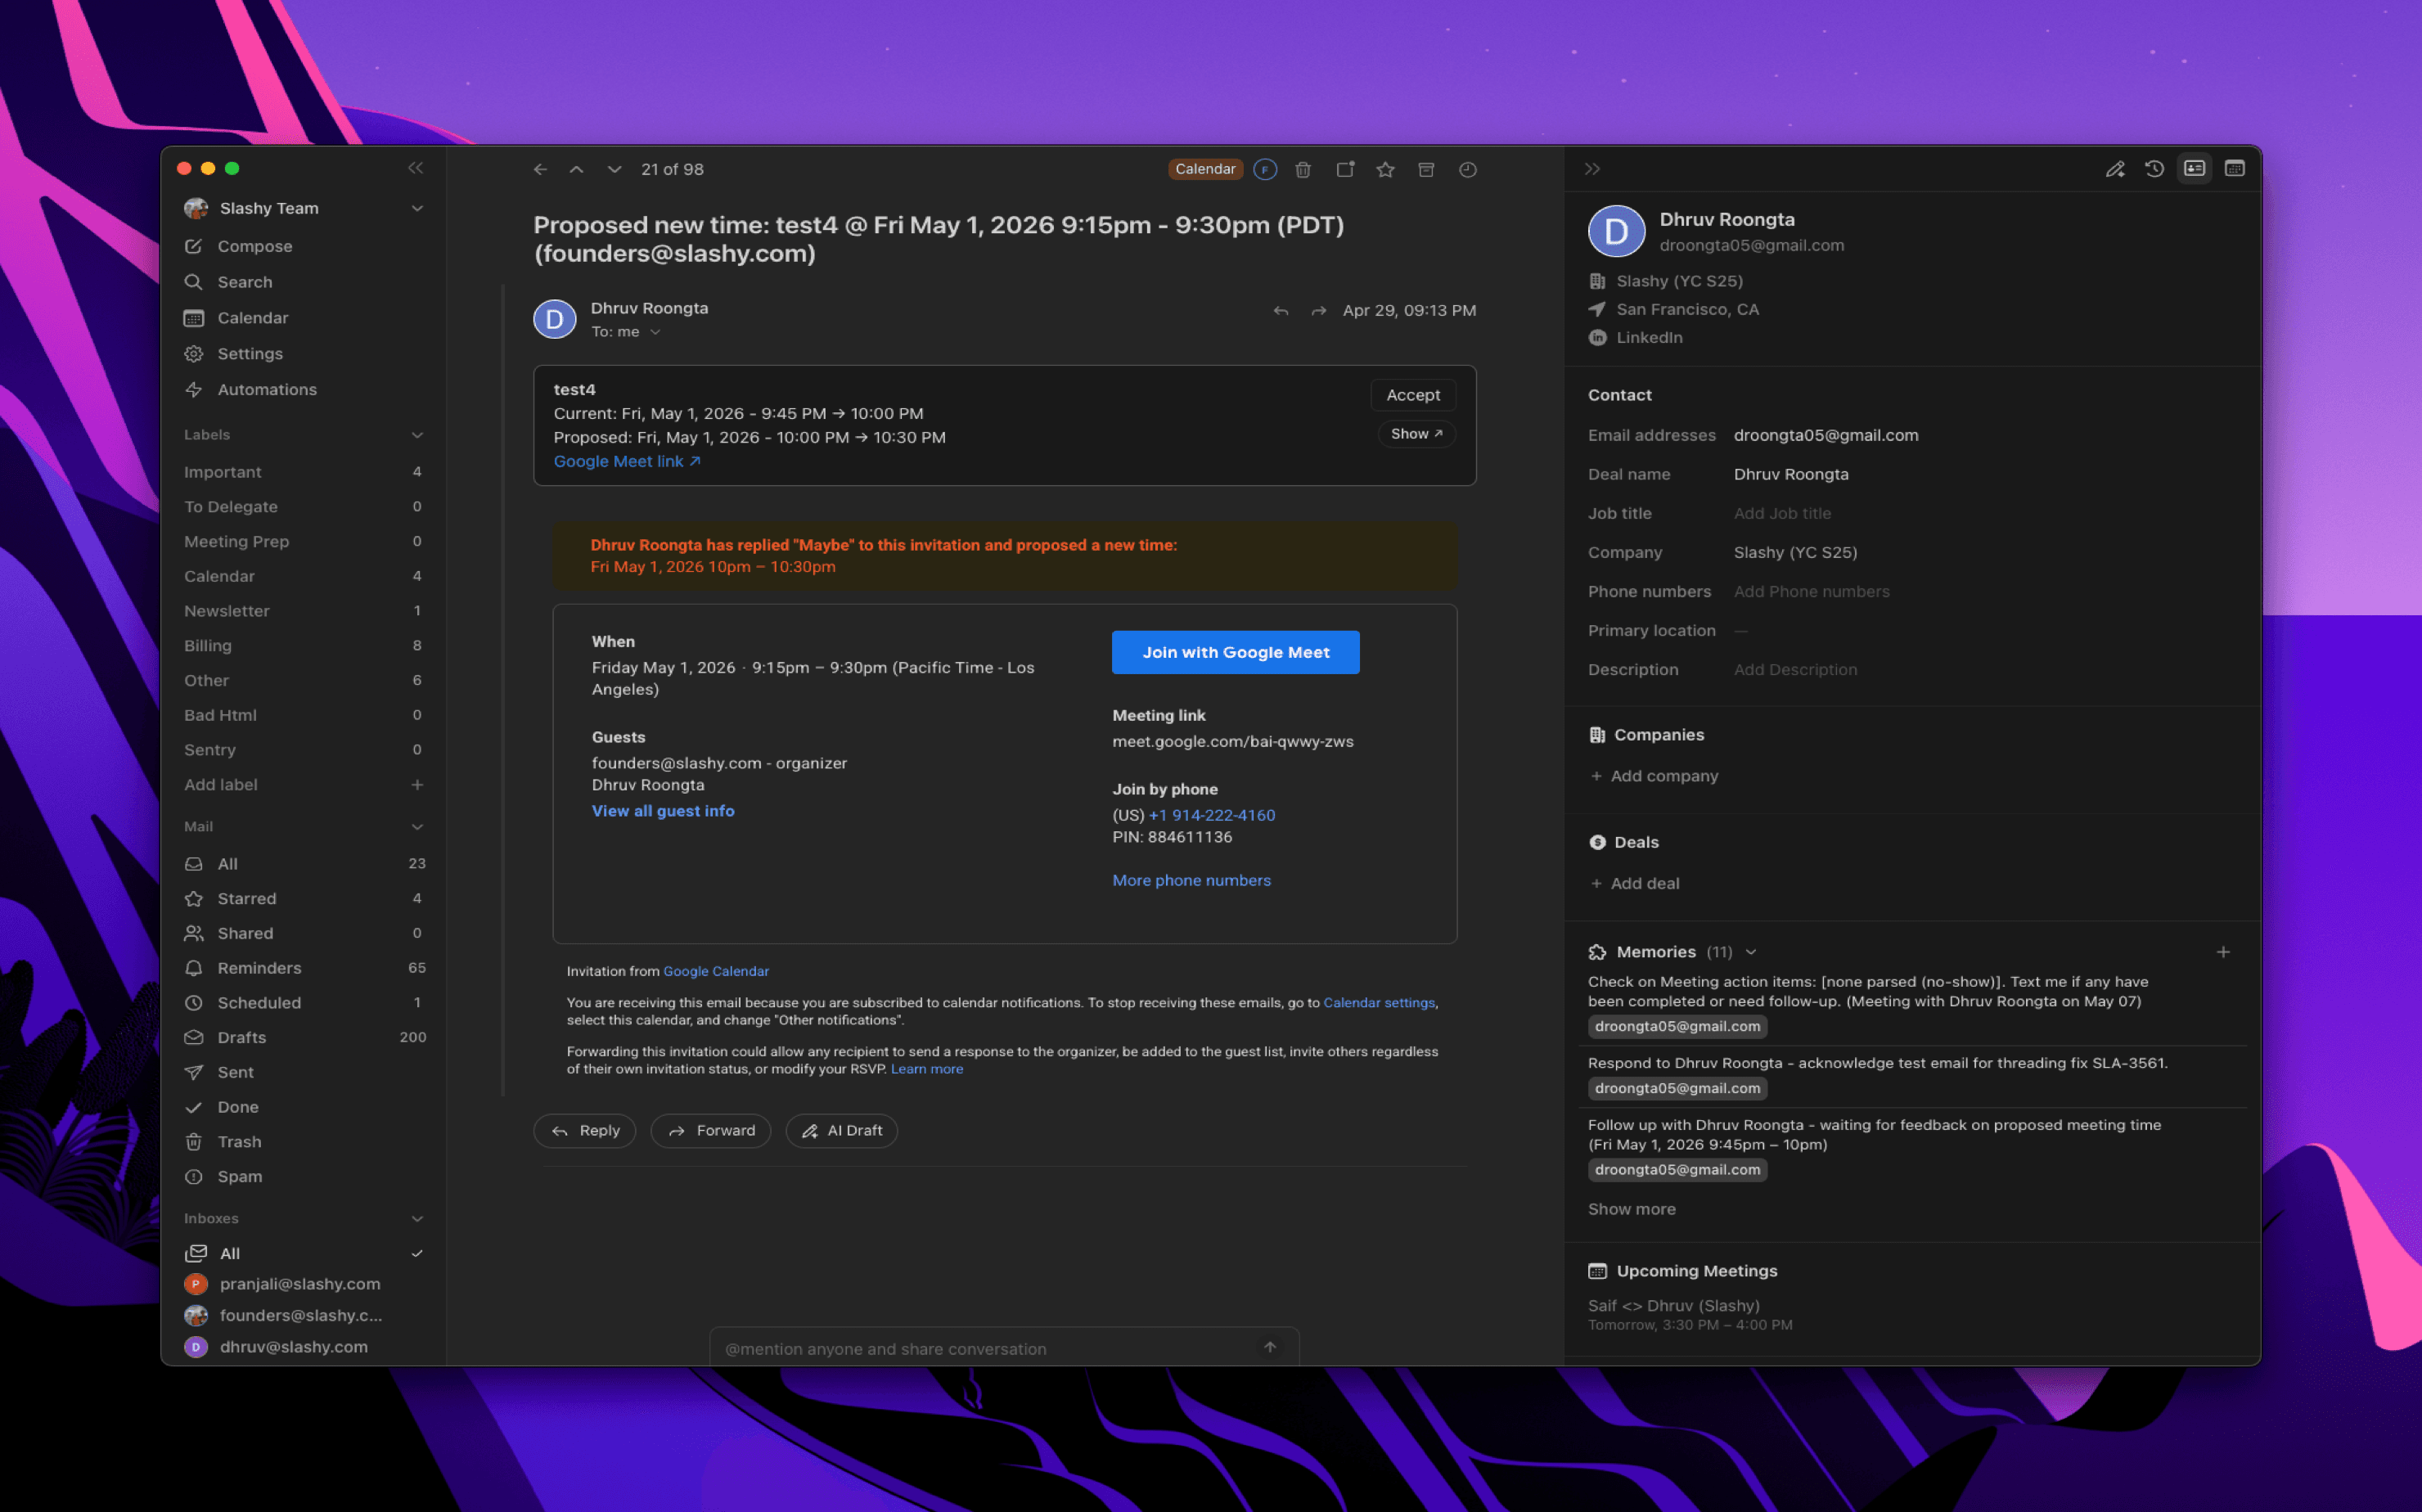Go to next email with down chevron
The image size is (2422, 1512).
[614, 169]
